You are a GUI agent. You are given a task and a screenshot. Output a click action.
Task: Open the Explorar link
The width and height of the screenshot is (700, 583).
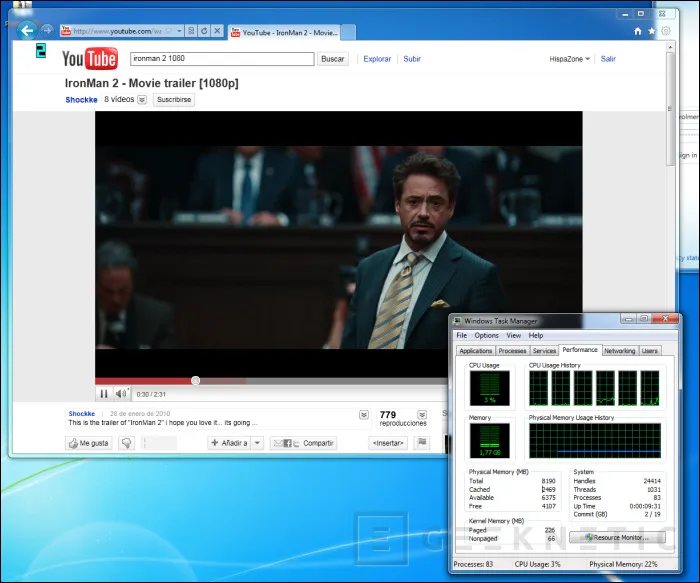pyautogui.click(x=377, y=58)
